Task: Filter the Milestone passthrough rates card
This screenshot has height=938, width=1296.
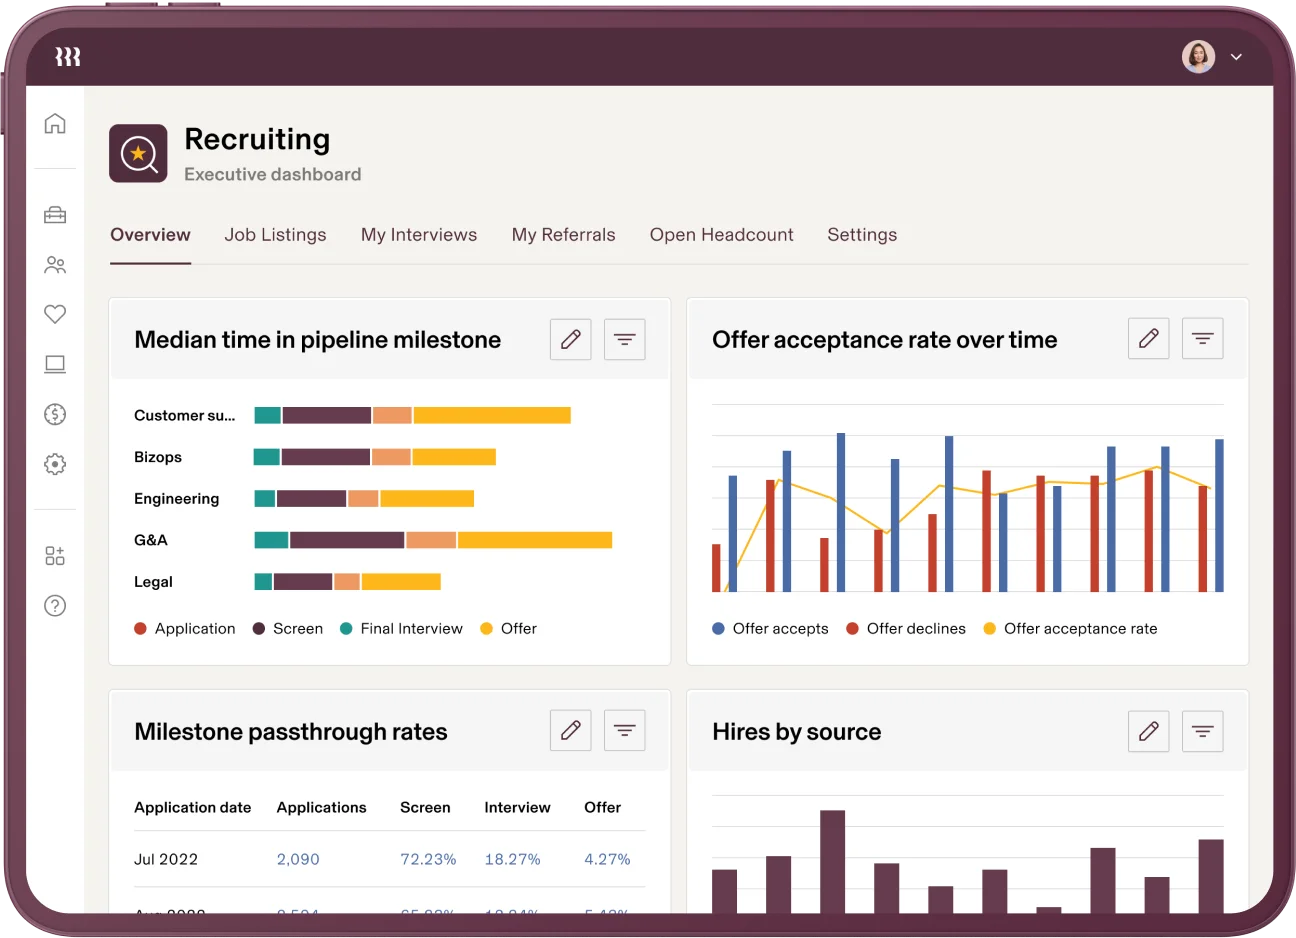Action: [x=625, y=731]
